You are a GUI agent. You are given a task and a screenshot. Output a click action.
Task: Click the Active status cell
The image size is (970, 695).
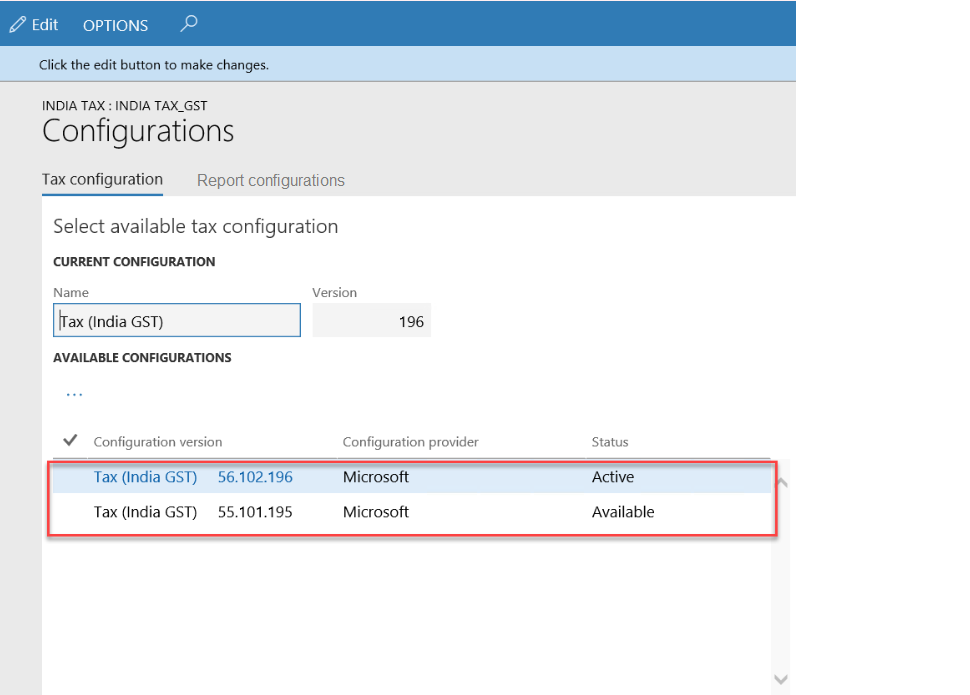613,477
